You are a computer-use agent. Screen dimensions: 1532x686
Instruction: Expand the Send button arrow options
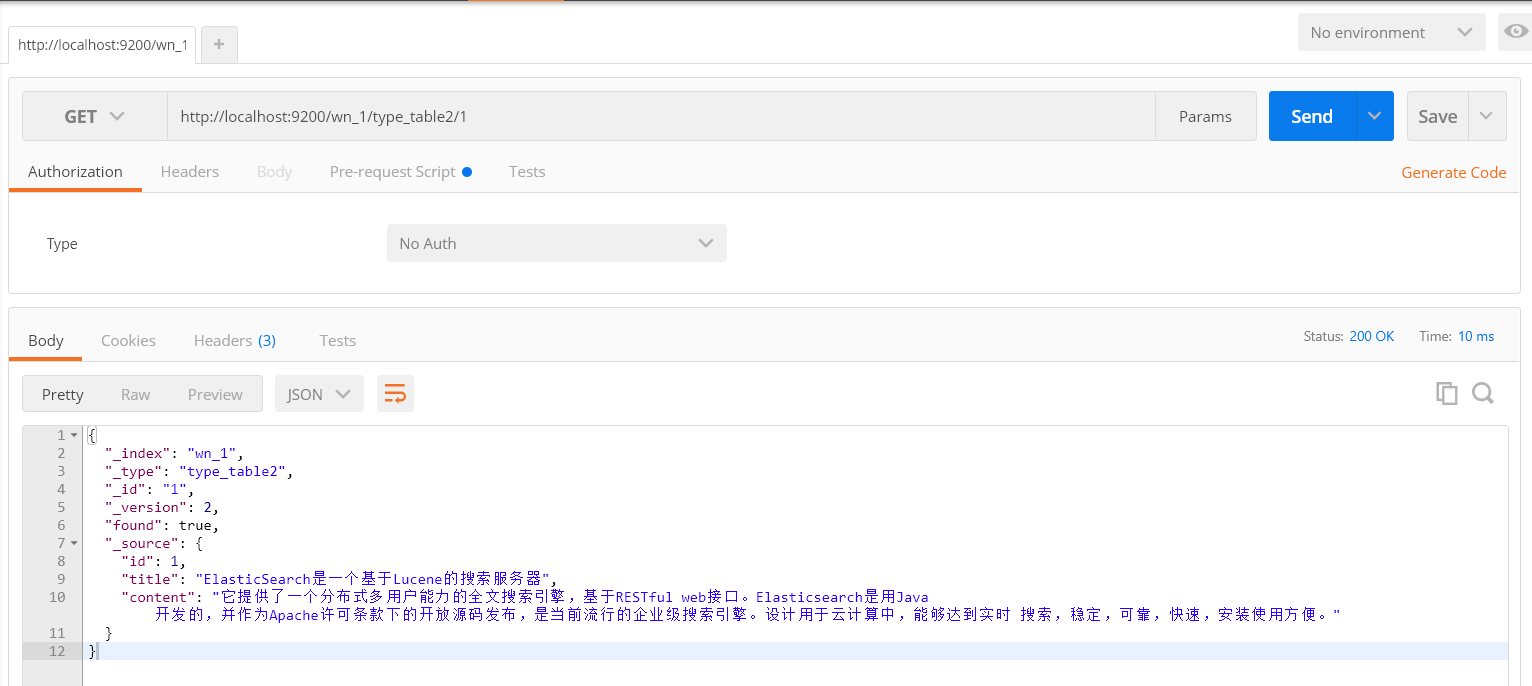1375,116
